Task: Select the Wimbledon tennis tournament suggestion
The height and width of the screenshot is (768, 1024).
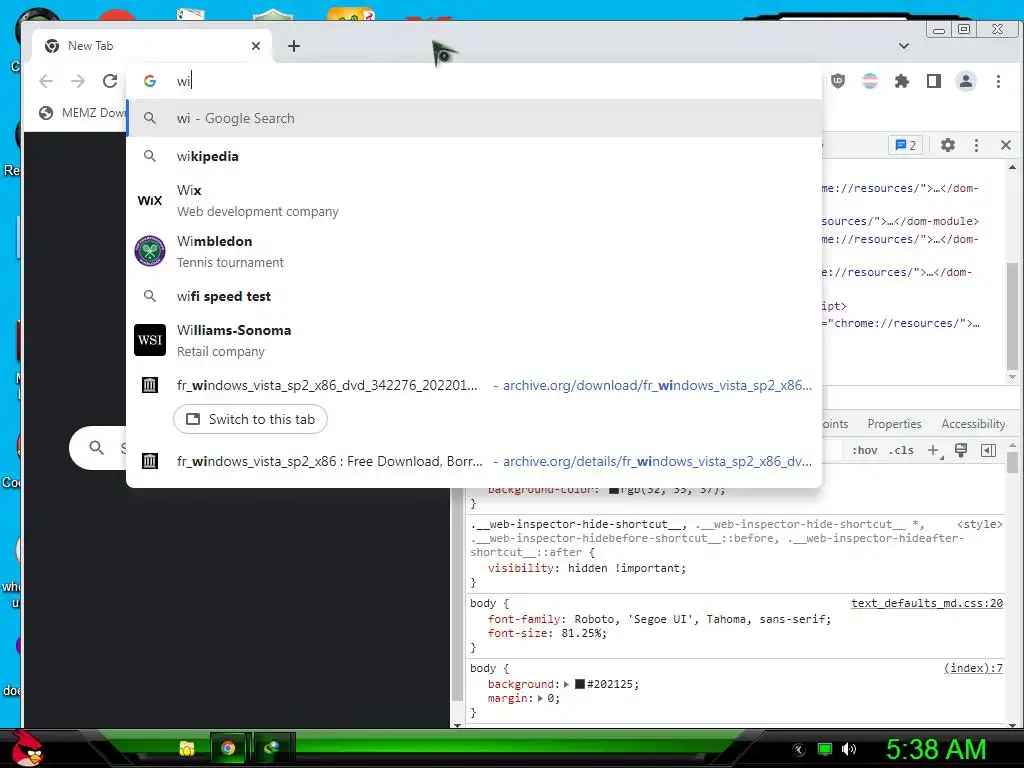Action: click(474, 251)
